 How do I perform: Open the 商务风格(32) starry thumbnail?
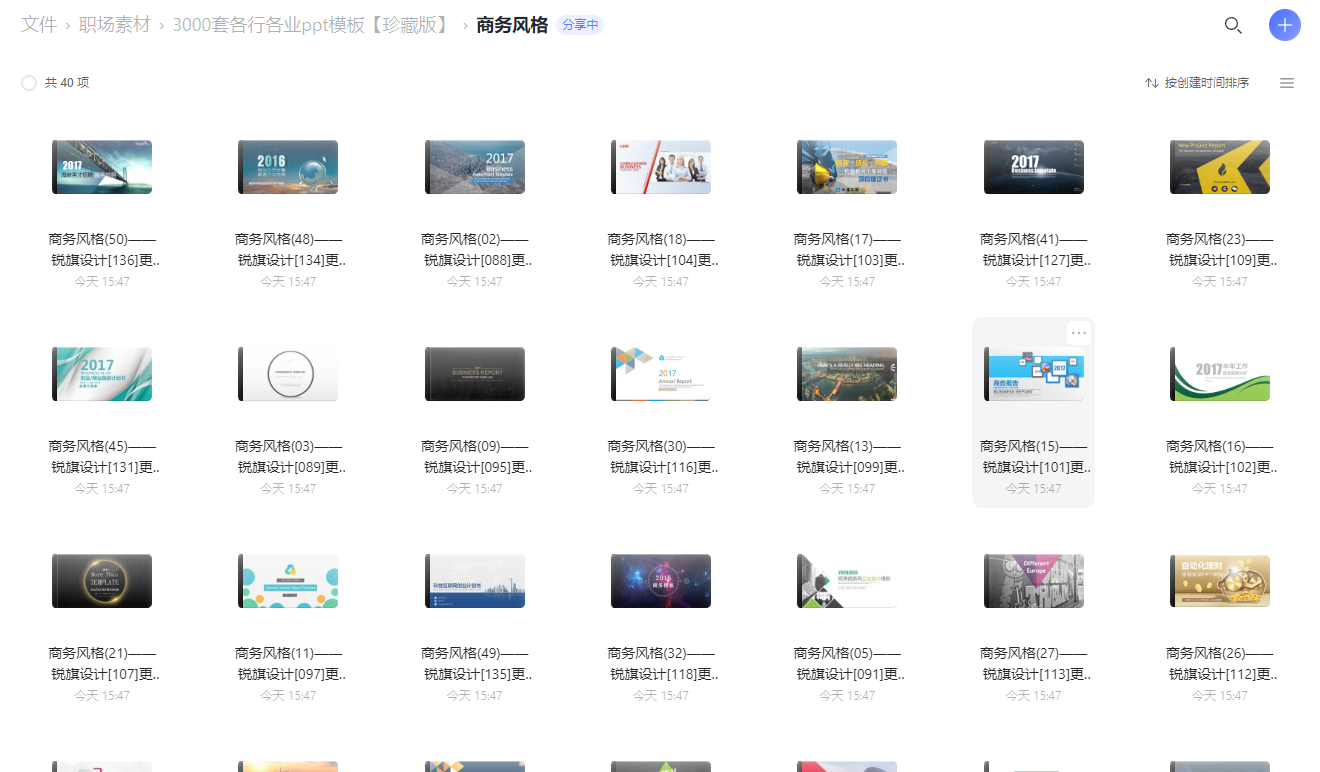[x=661, y=581]
